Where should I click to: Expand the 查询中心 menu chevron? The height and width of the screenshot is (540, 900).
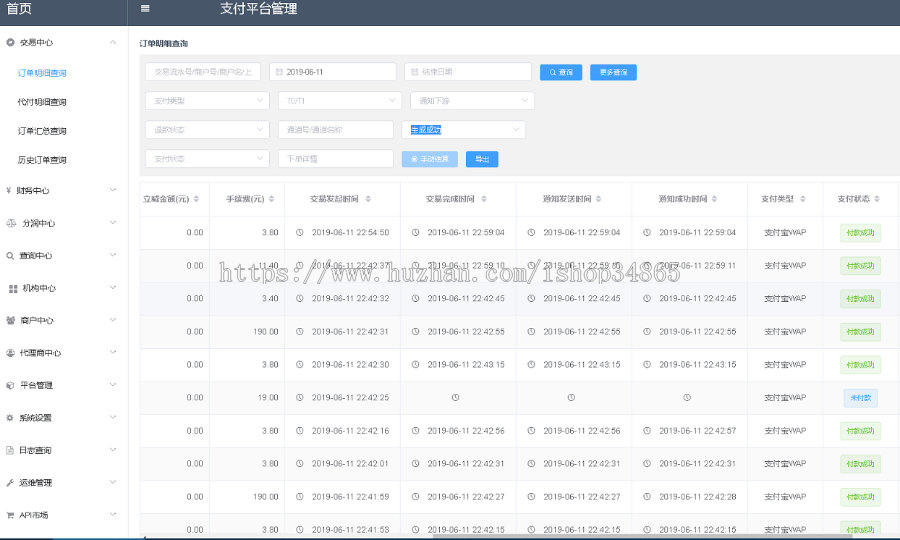pos(113,255)
